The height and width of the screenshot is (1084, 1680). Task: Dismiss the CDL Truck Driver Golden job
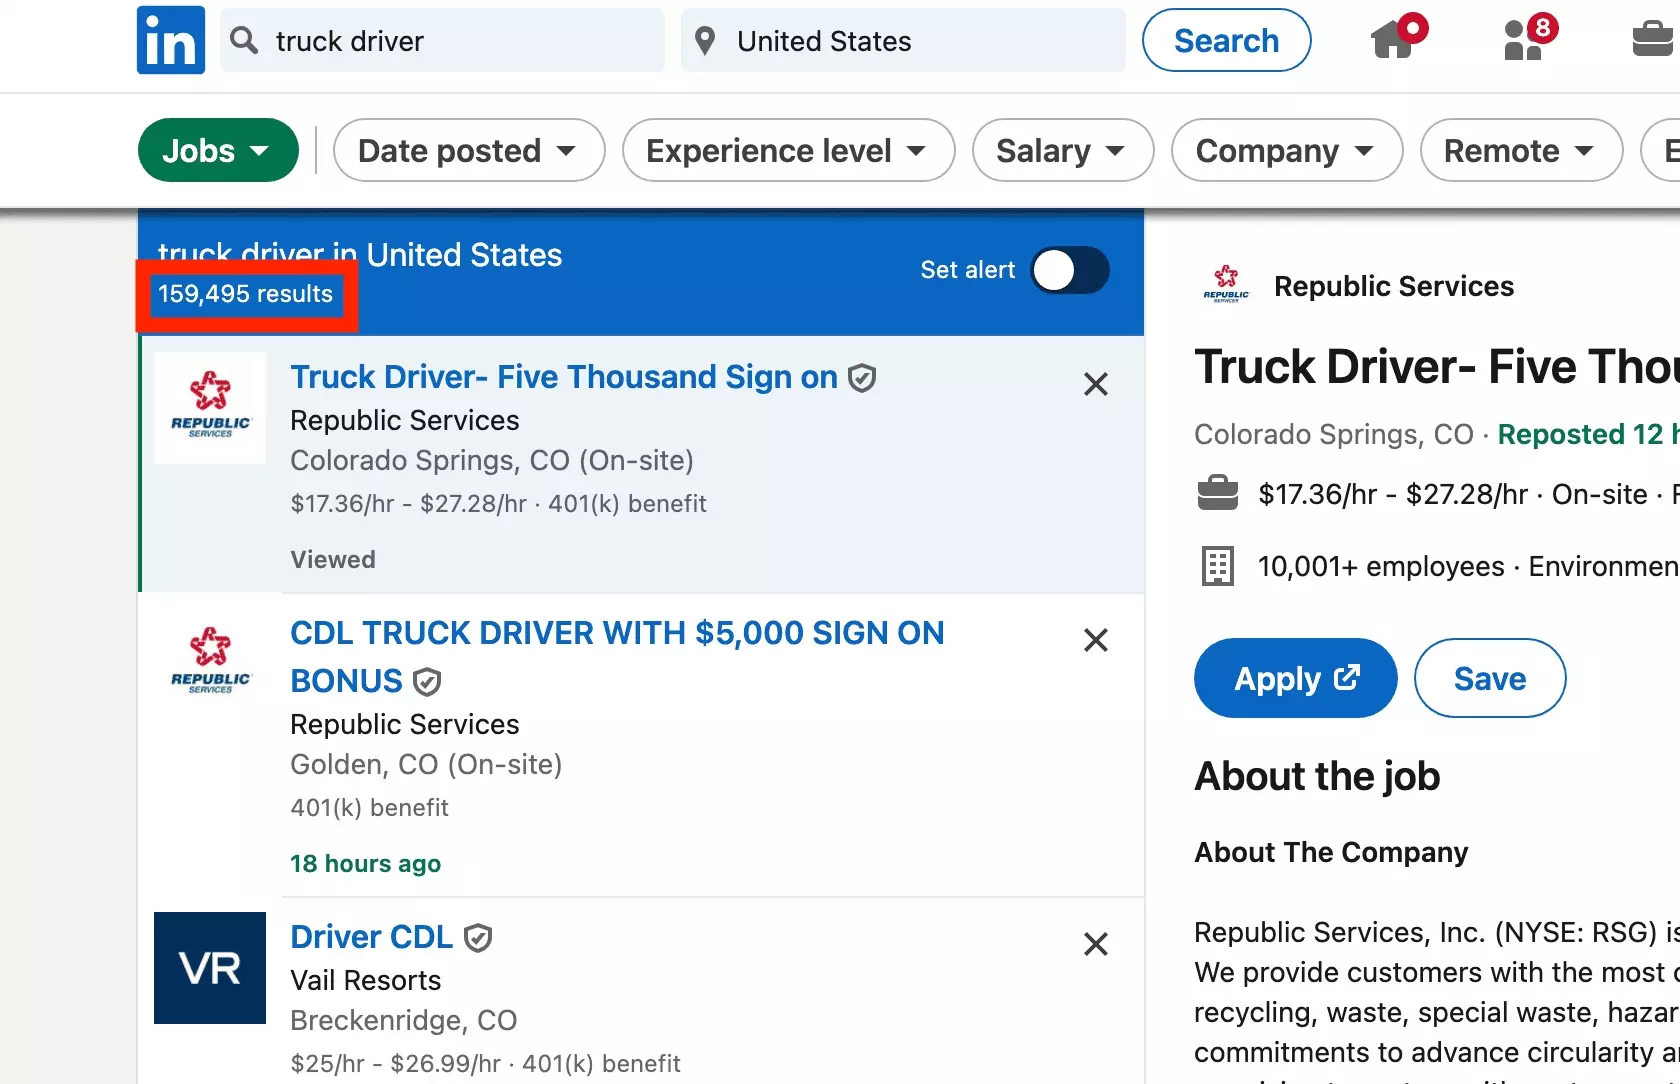tap(1096, 640)
